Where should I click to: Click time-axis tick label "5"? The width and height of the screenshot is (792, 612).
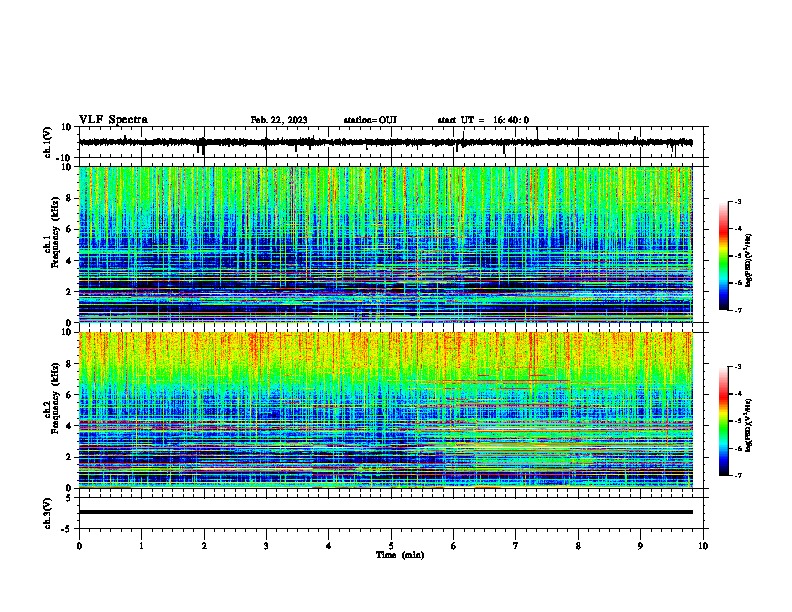(x=391, y=546)
